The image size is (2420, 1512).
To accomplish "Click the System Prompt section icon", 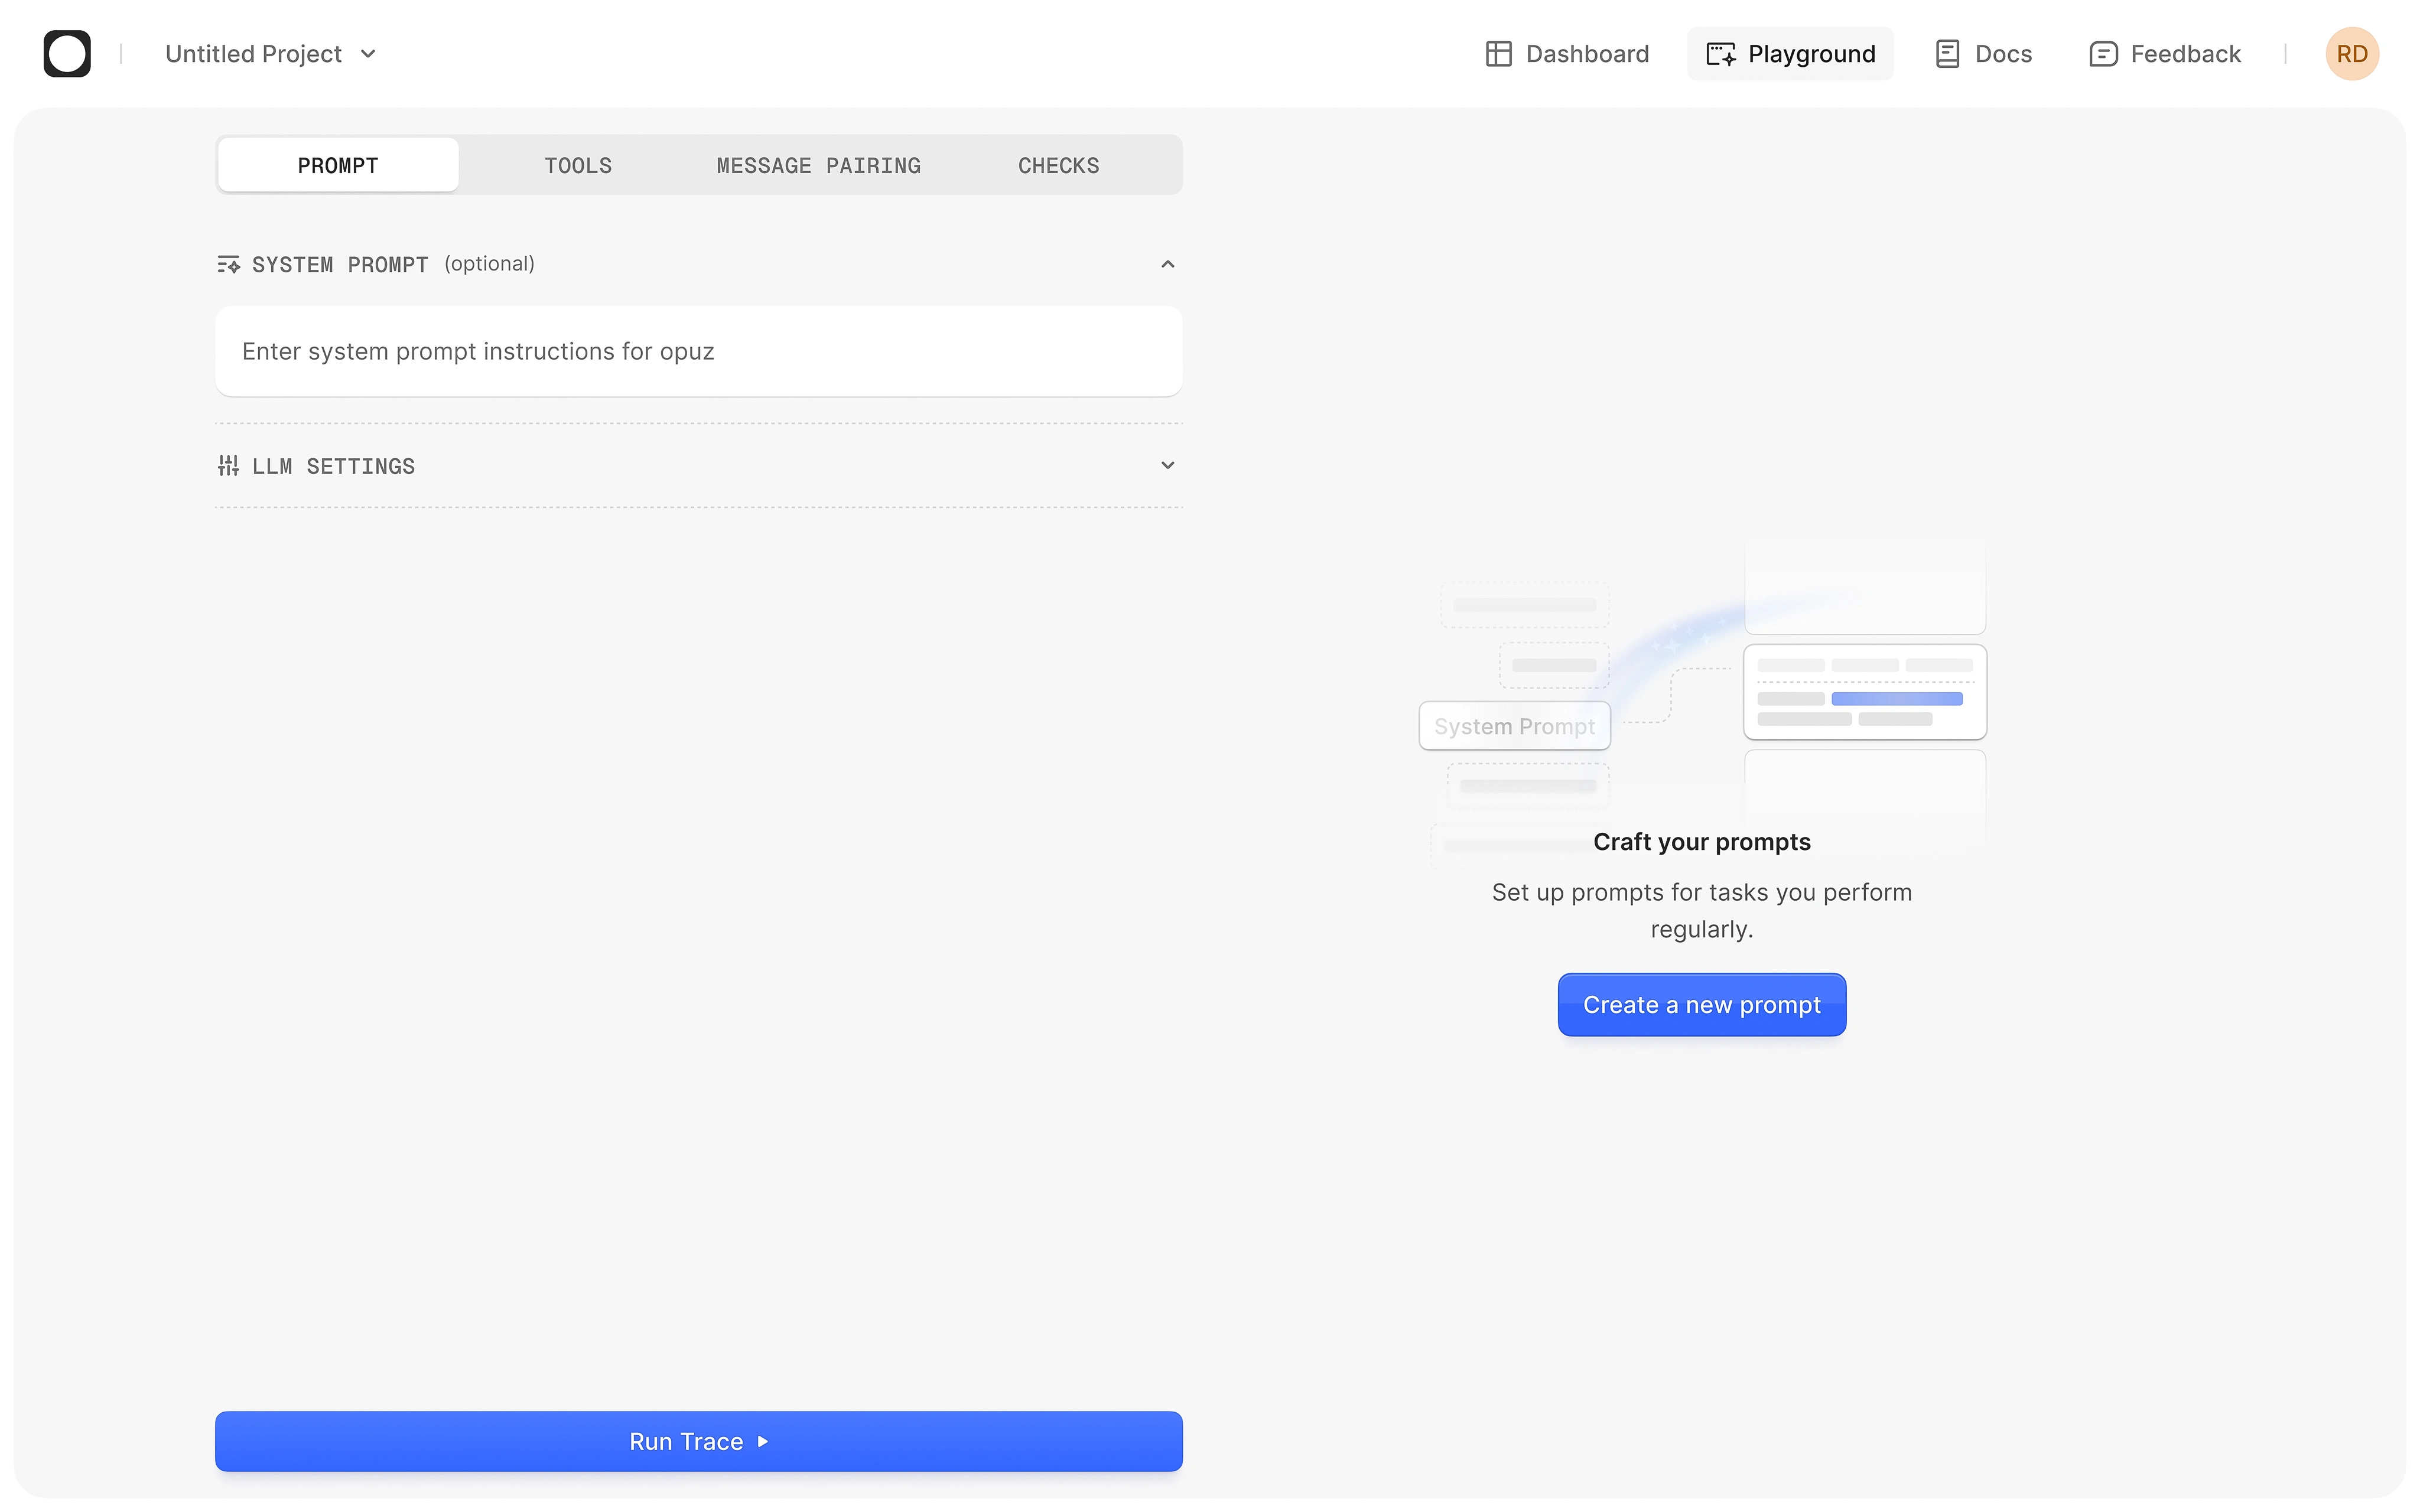I will (x=228, y=265).
